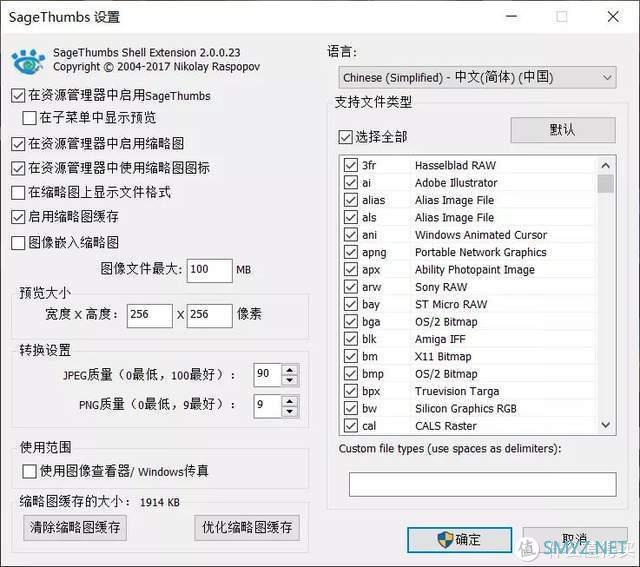Uncheck the als Alias Image File type
This screenshot has width=640, height=567.
pos(351,217)
